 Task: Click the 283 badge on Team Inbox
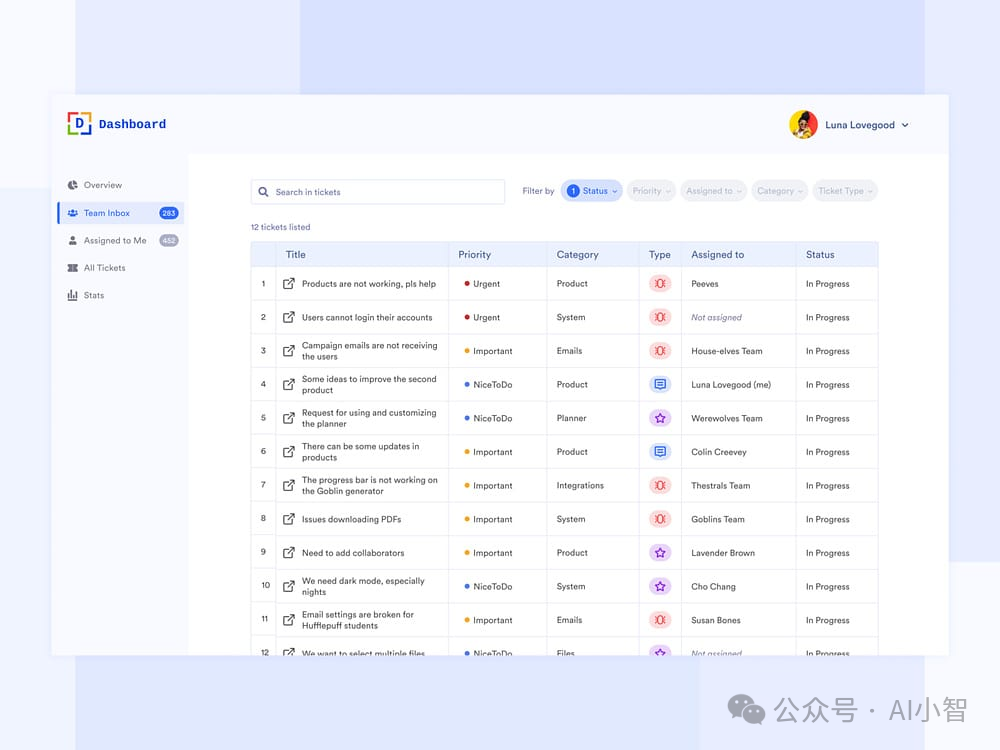[x=168, y=213]
